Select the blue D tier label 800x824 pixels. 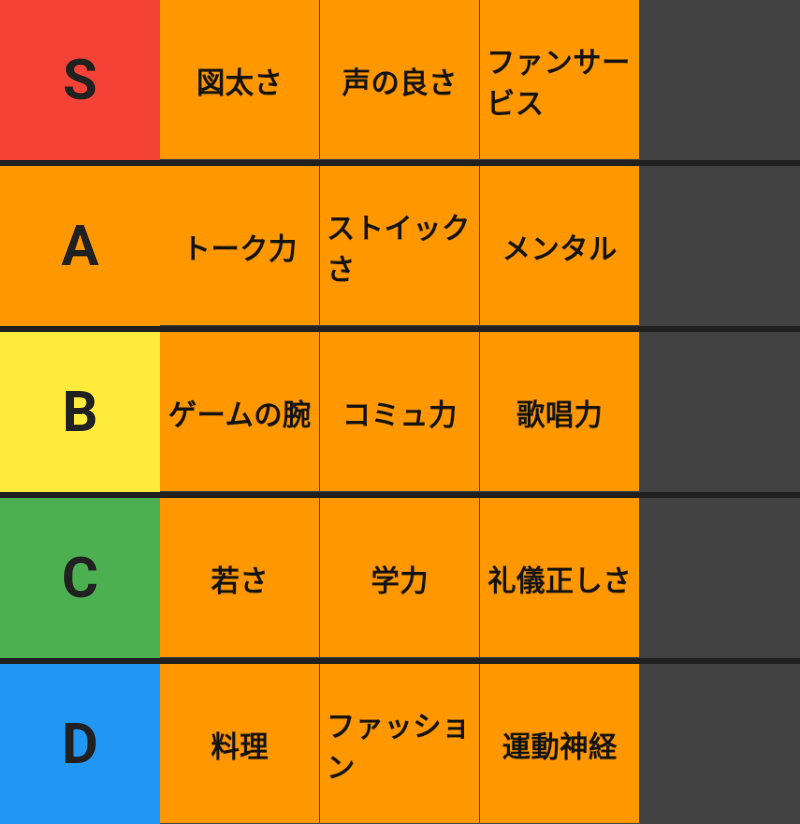(80, 744)
